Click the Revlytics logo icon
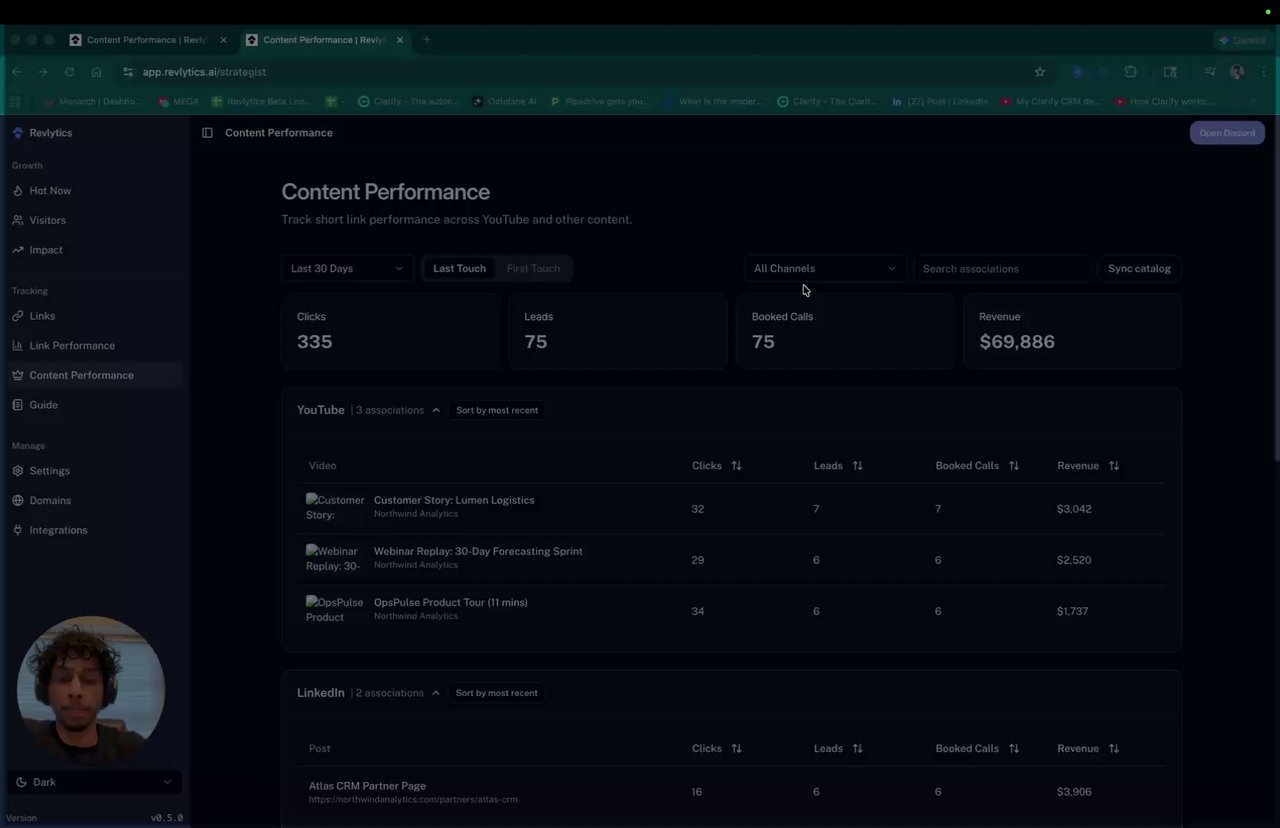This screenshot has width=1280, height=828. (x=18, y=133)
